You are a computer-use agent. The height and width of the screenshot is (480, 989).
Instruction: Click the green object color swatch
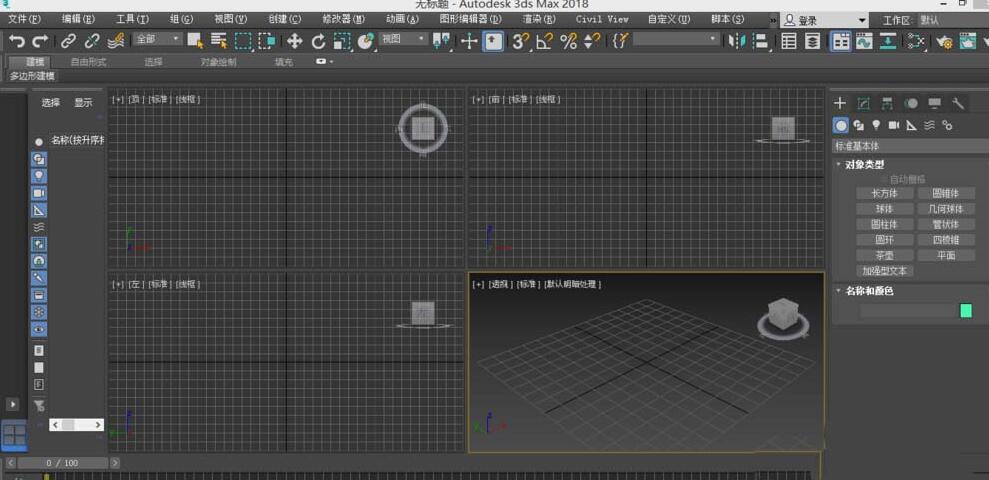(x=965, y=311)
